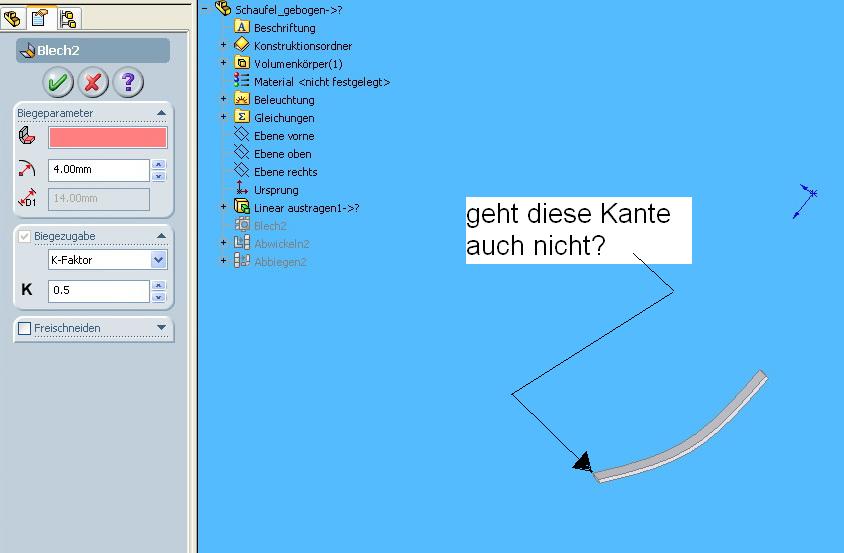
Task: Select the Schaufel_gebogen part icon
Action: [223, 9]
